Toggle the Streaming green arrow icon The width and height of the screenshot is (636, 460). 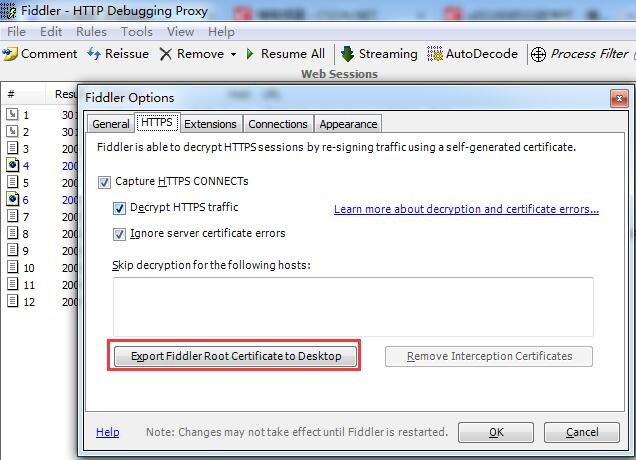click(348, 54)
